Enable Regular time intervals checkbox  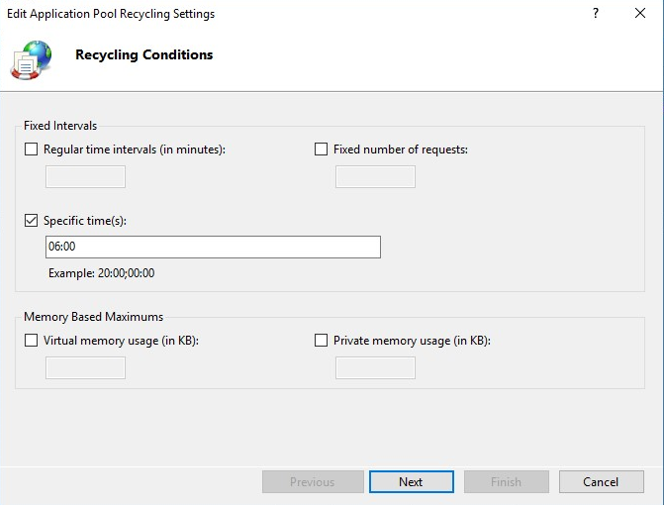[32, 150]
